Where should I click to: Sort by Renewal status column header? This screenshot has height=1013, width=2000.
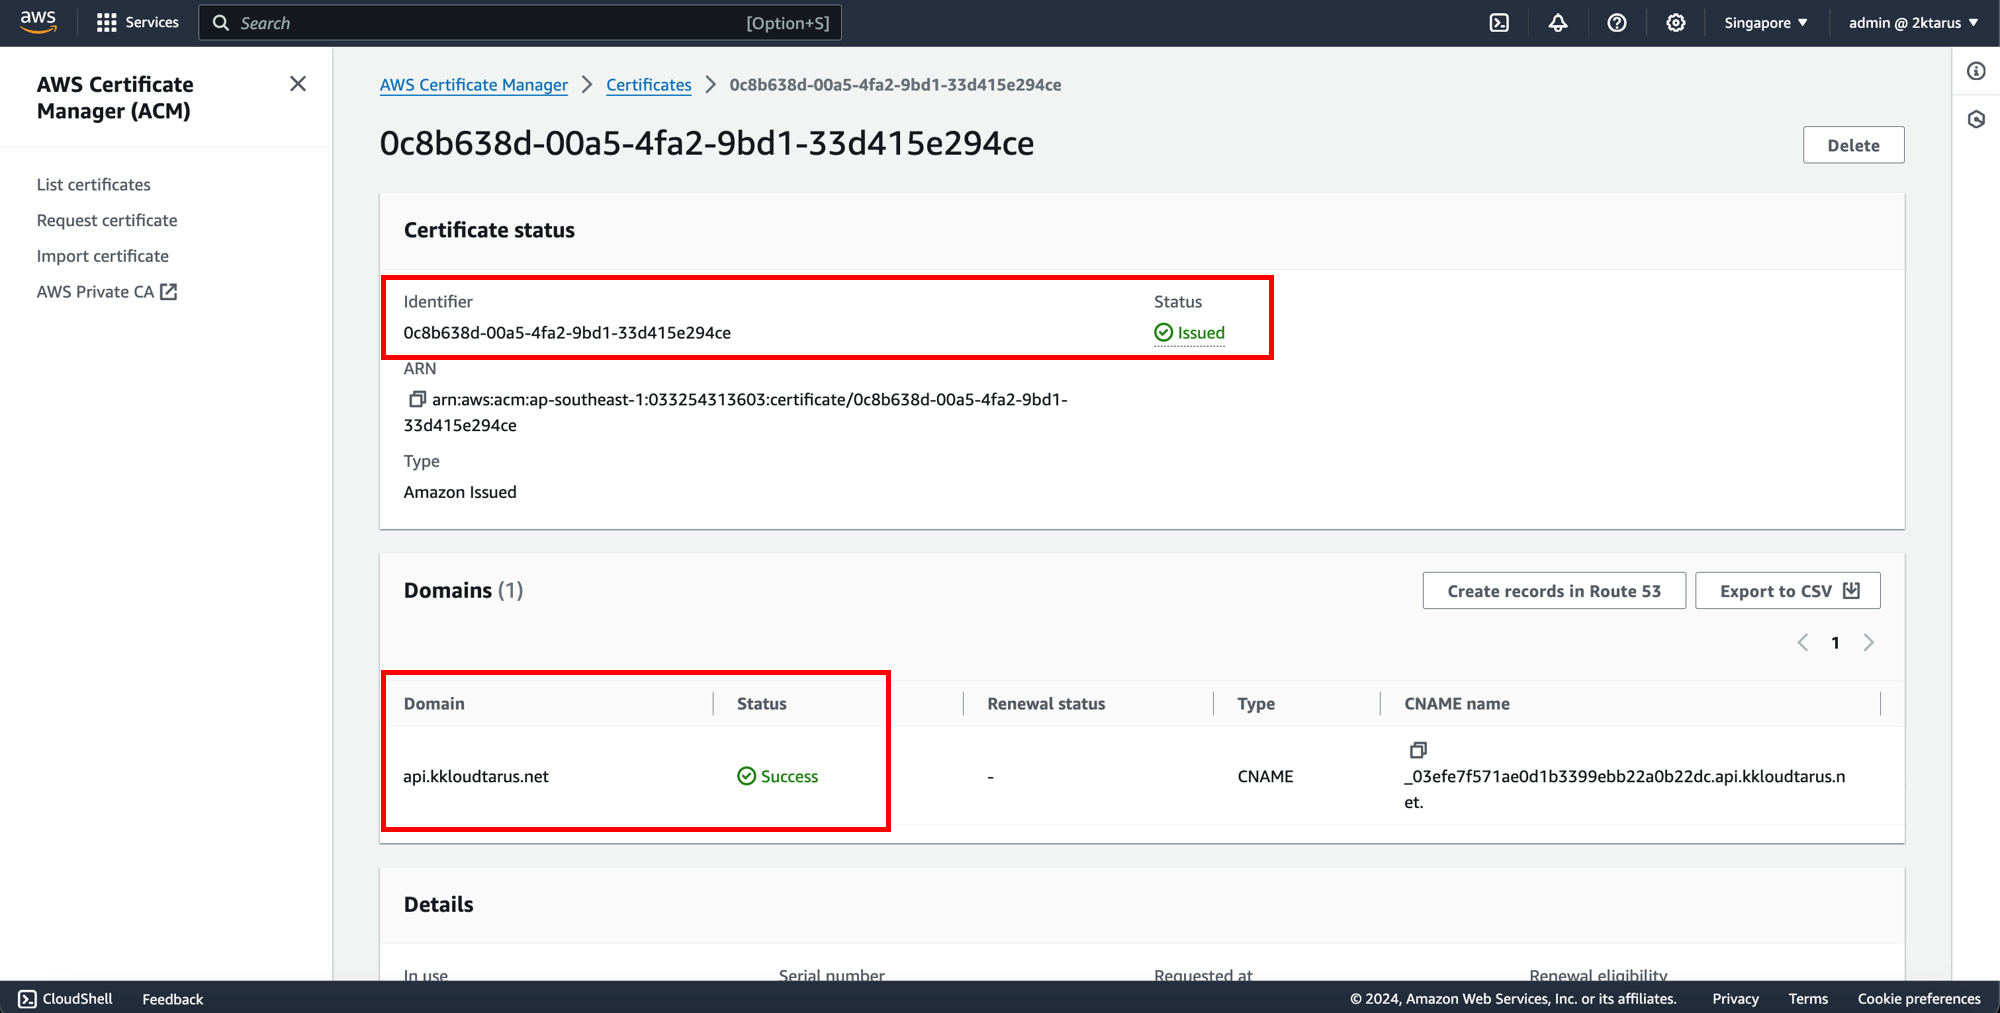(1046, 704)
